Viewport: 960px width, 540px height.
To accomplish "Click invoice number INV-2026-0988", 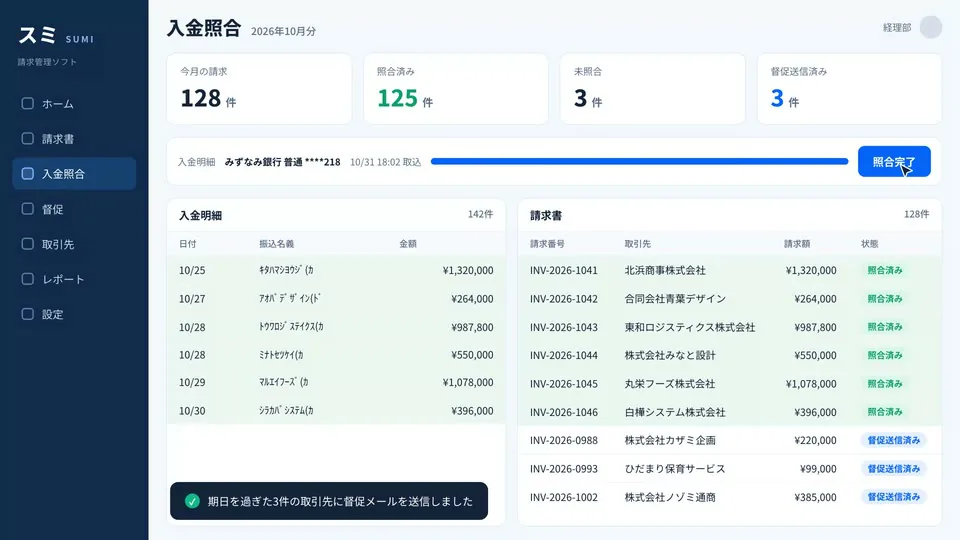I will (x=564, y=440).
